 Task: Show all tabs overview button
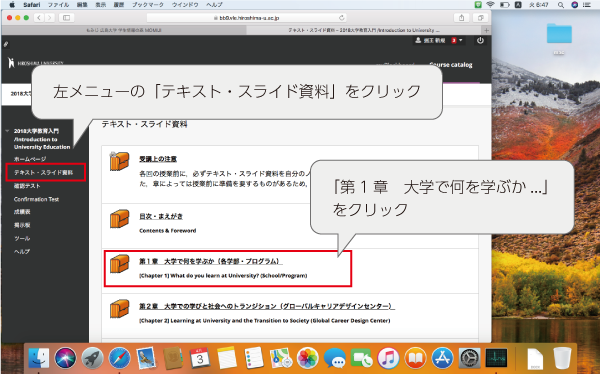480,18
